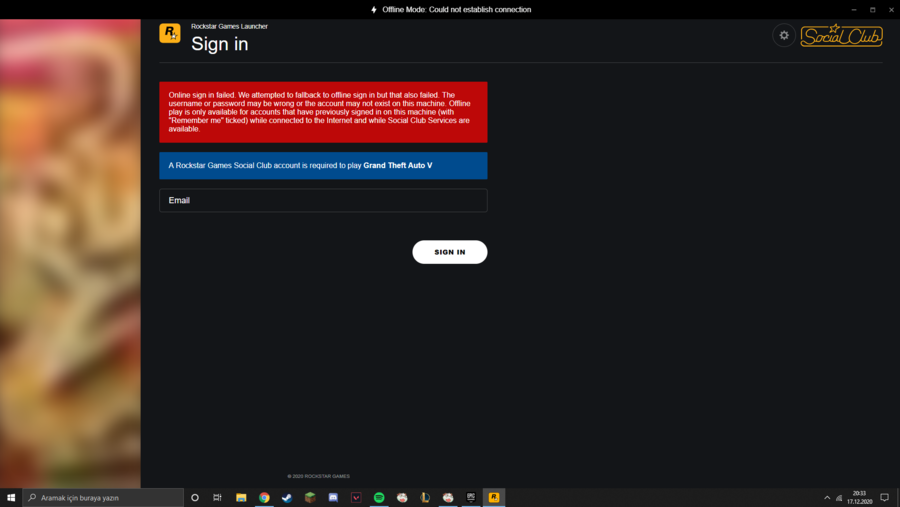Maximize the Rockstar Games Launcher window
This screenshot has width=900, height=507.
click(872, 10)
